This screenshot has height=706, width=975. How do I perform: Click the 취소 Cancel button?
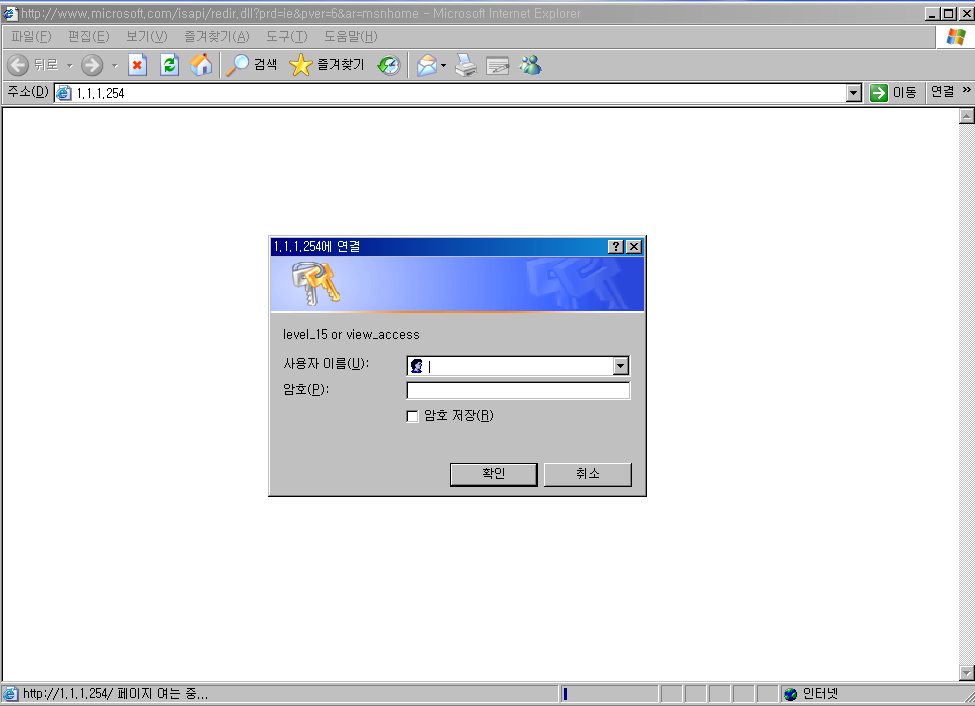click(588, 474)
